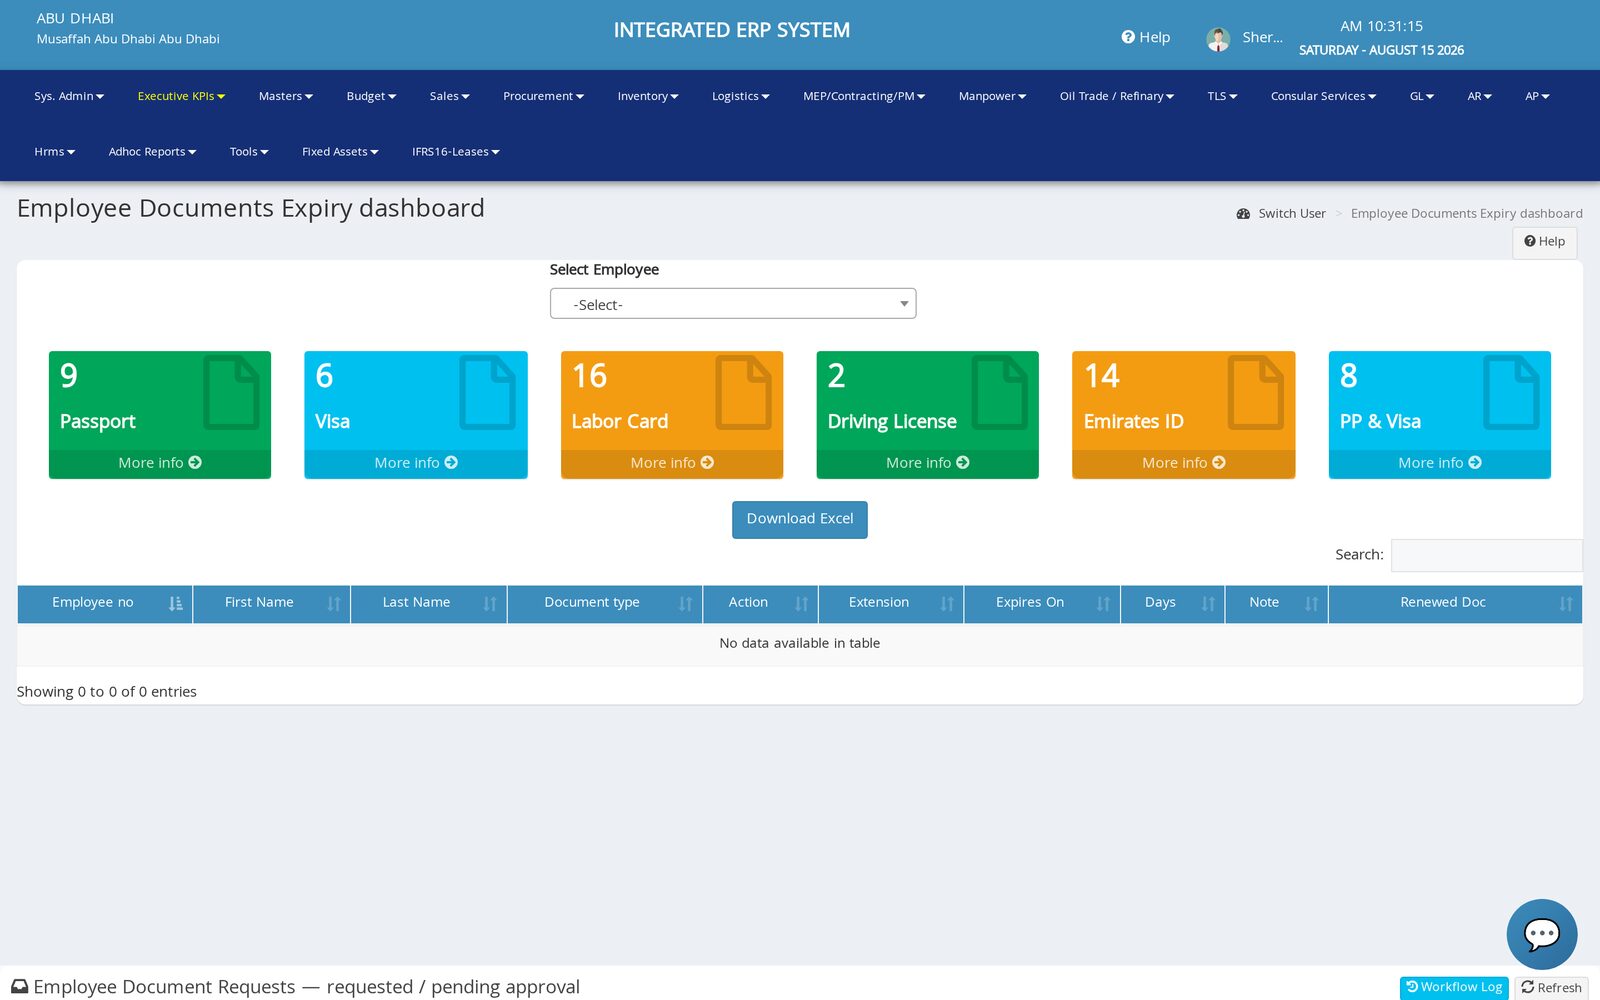
Task: Click the inbox icon beside Employee Document Requests
Action: click(20, 987)
